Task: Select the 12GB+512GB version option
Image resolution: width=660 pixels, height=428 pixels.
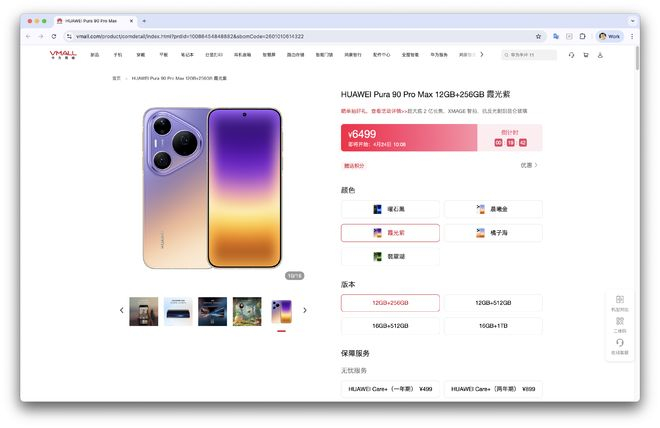Action: point(493,303)
